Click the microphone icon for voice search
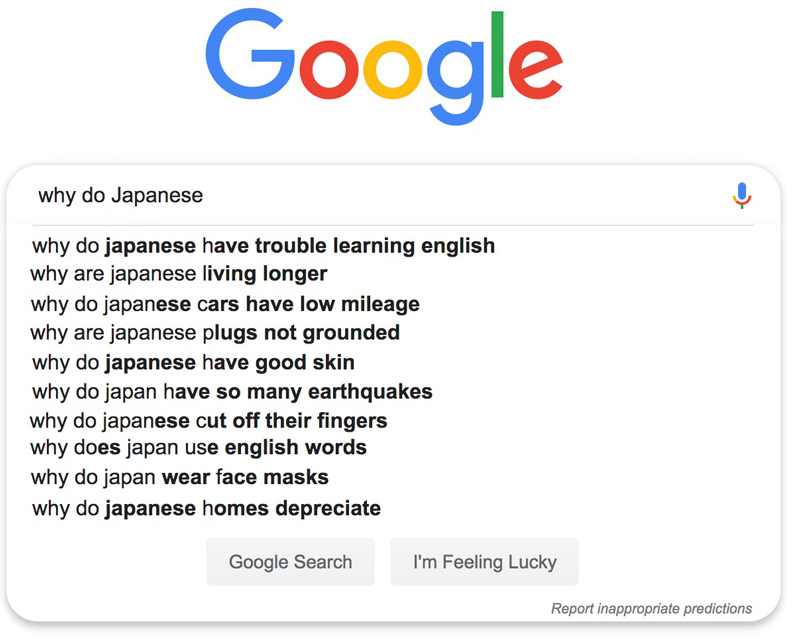The width and height of the screenshot is (800, 640). pos(742,194)
